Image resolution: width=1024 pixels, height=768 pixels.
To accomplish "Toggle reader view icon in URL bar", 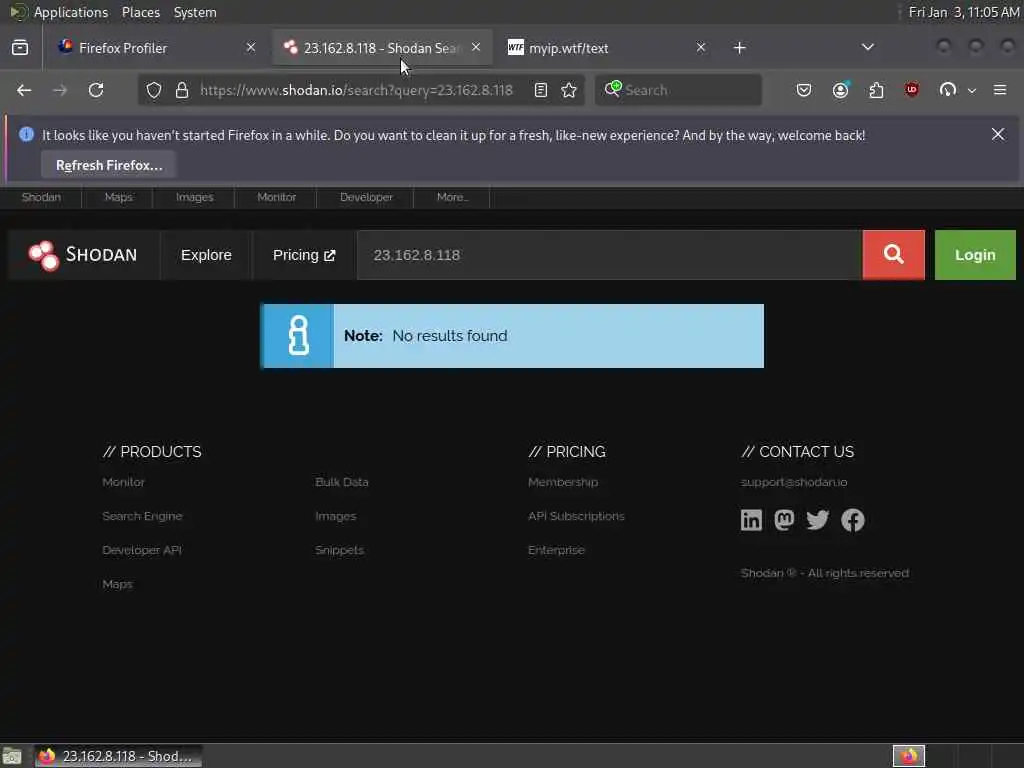I will pyautogui.click(x=541, y=90).
